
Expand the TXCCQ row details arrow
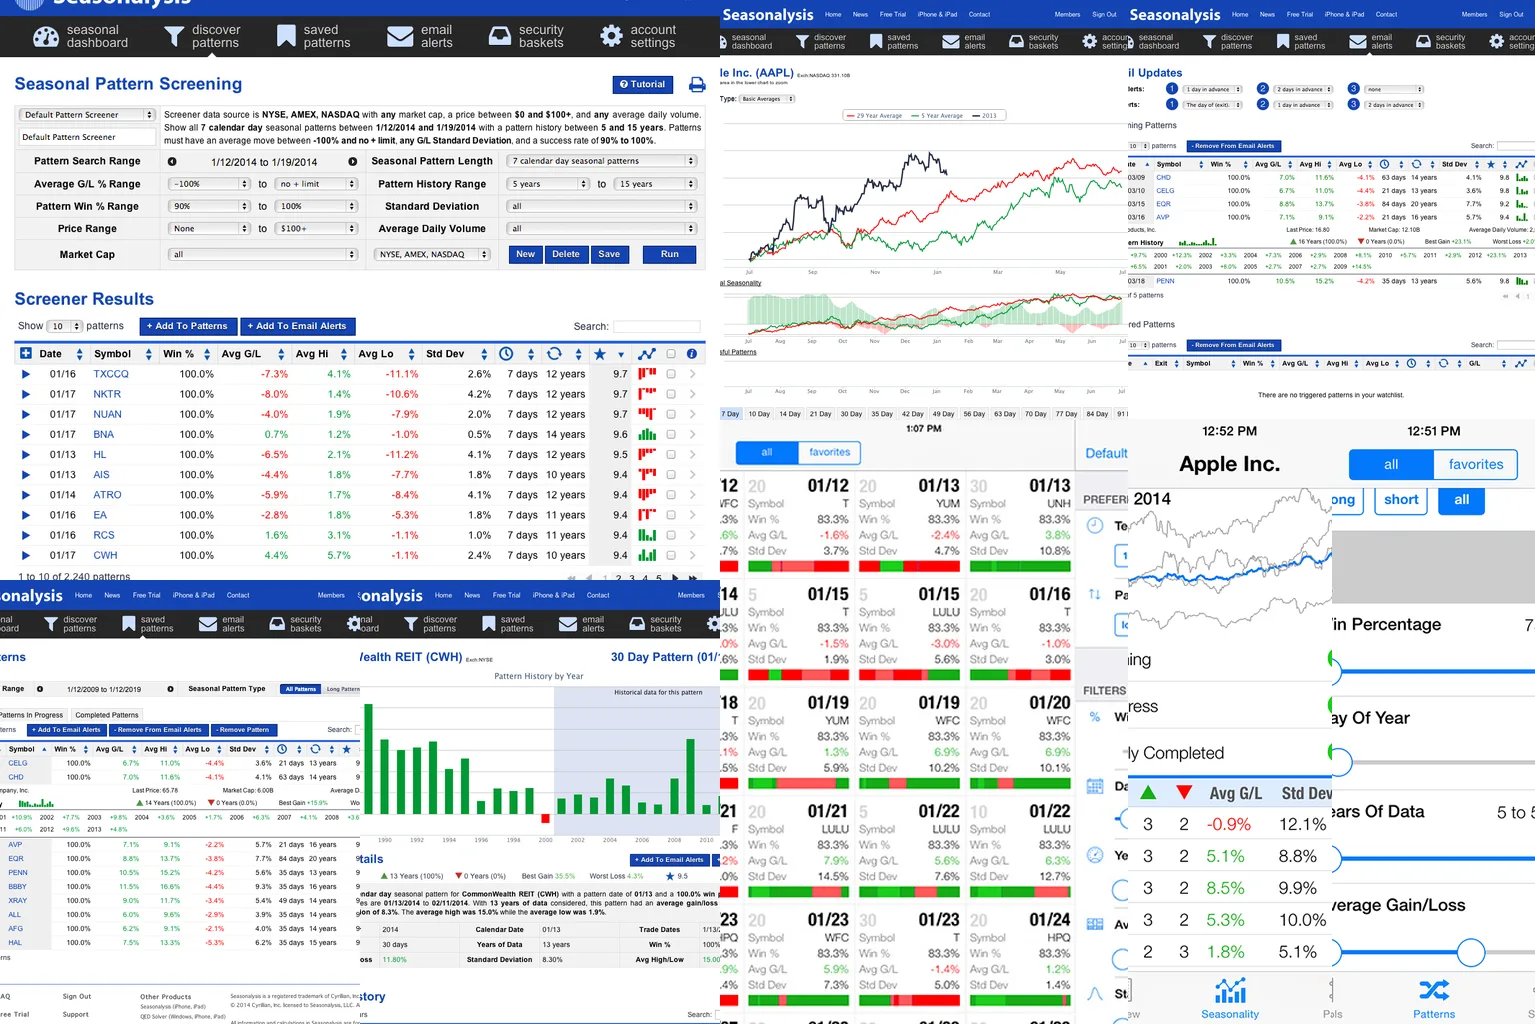pos(26,374)
